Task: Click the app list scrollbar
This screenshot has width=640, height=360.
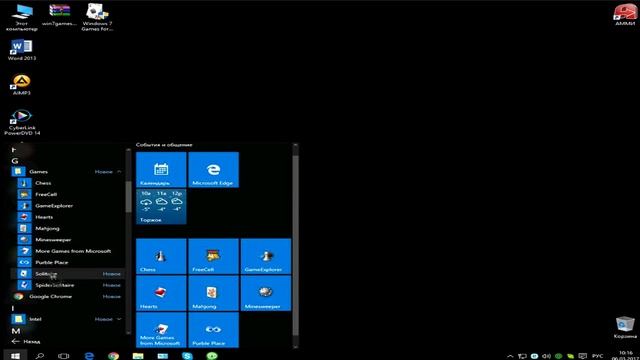Action: click(129, 198)
